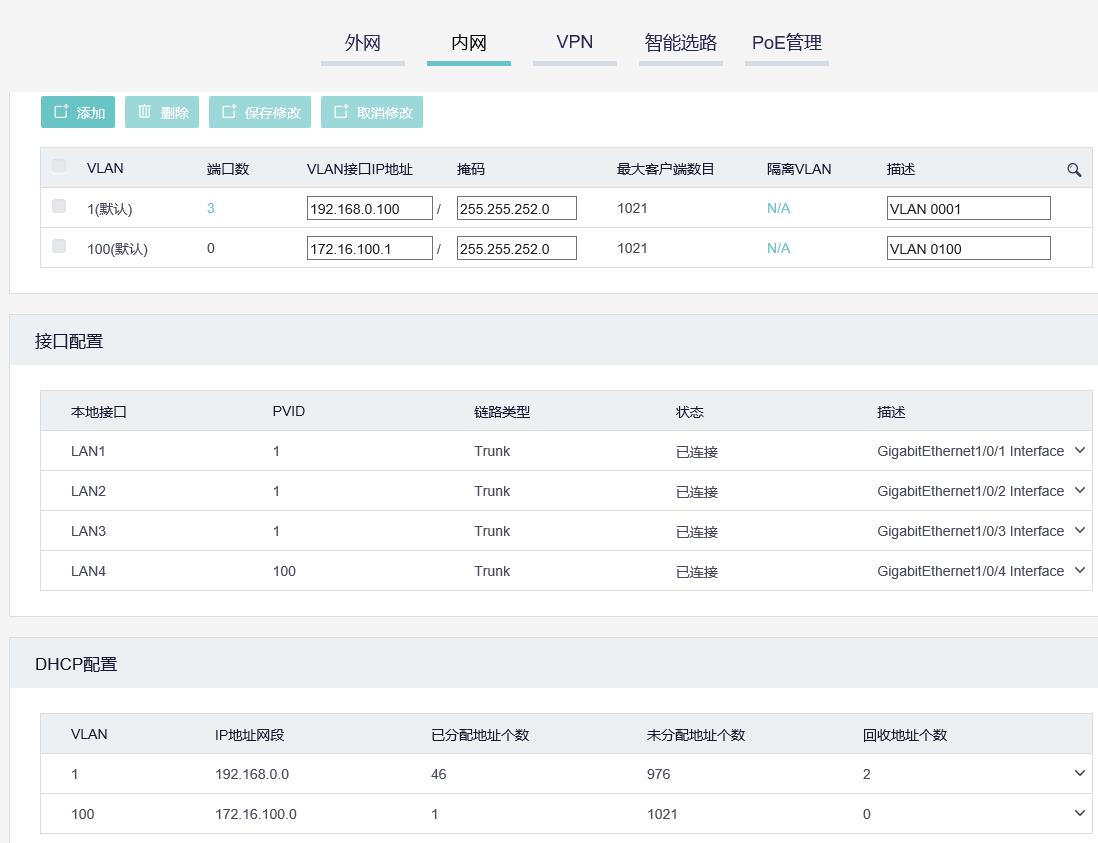Click the 192.168.0.100 IP address field
This screenshot has width=1098, height=843.
point(369,209)
